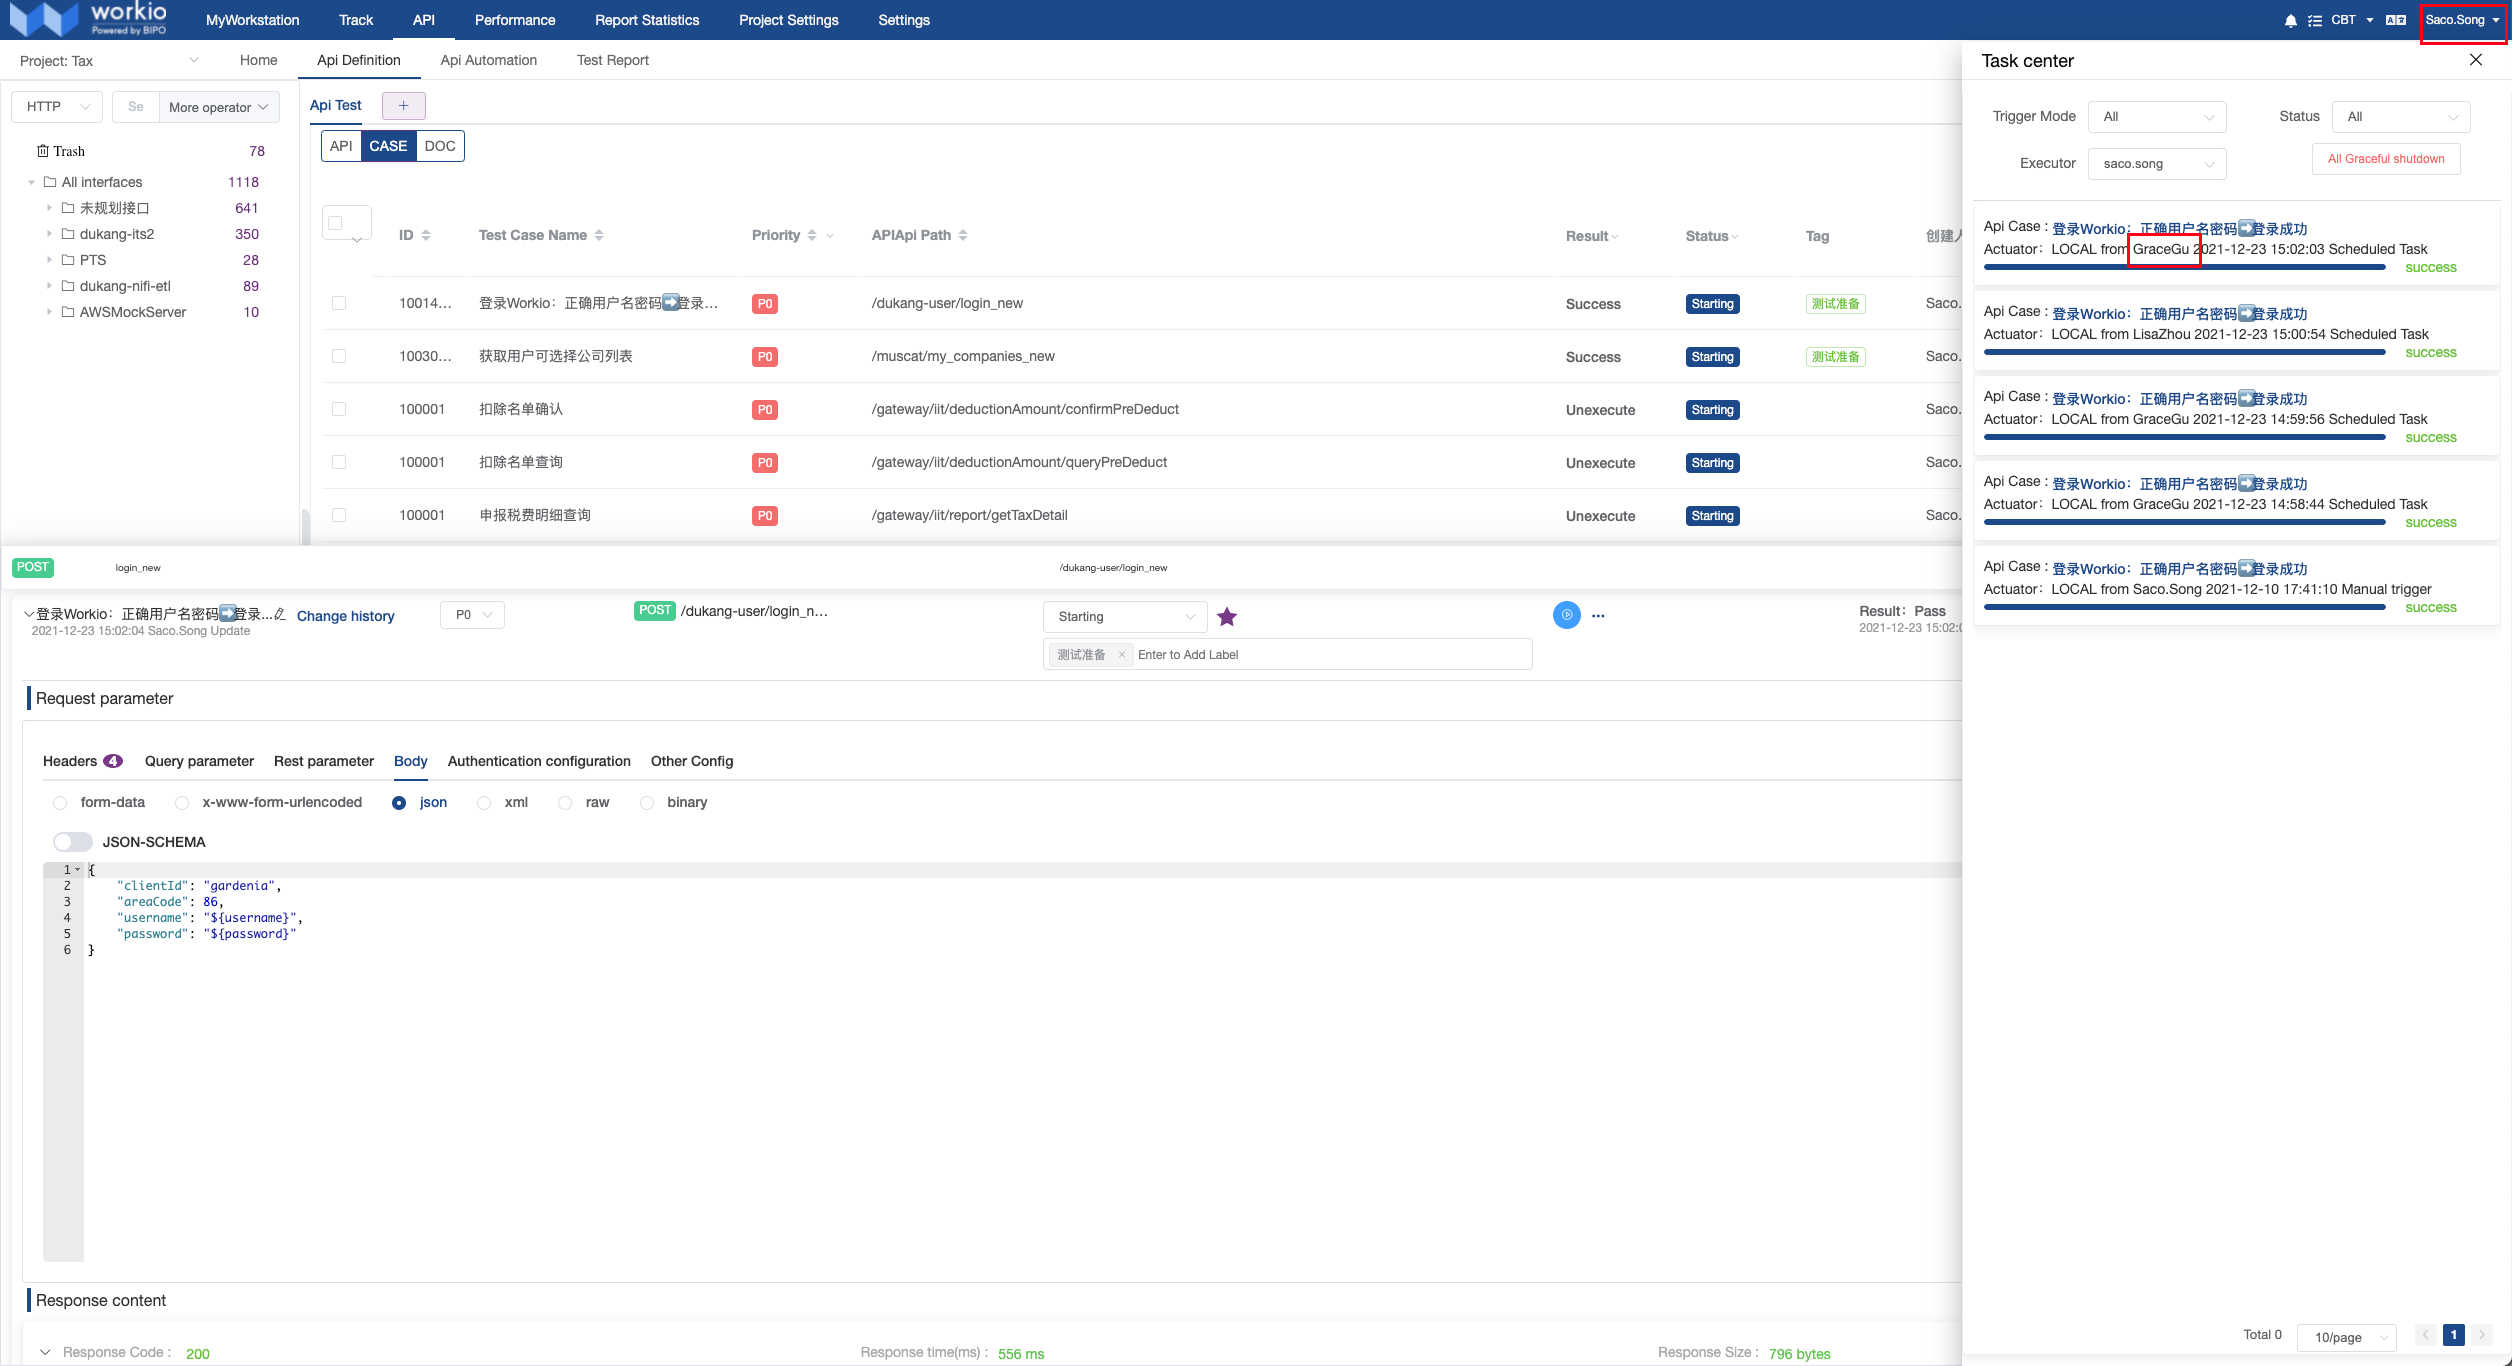
Task: Click the language switch icon
Action: pyautogui.click(x=2396, y=21)
